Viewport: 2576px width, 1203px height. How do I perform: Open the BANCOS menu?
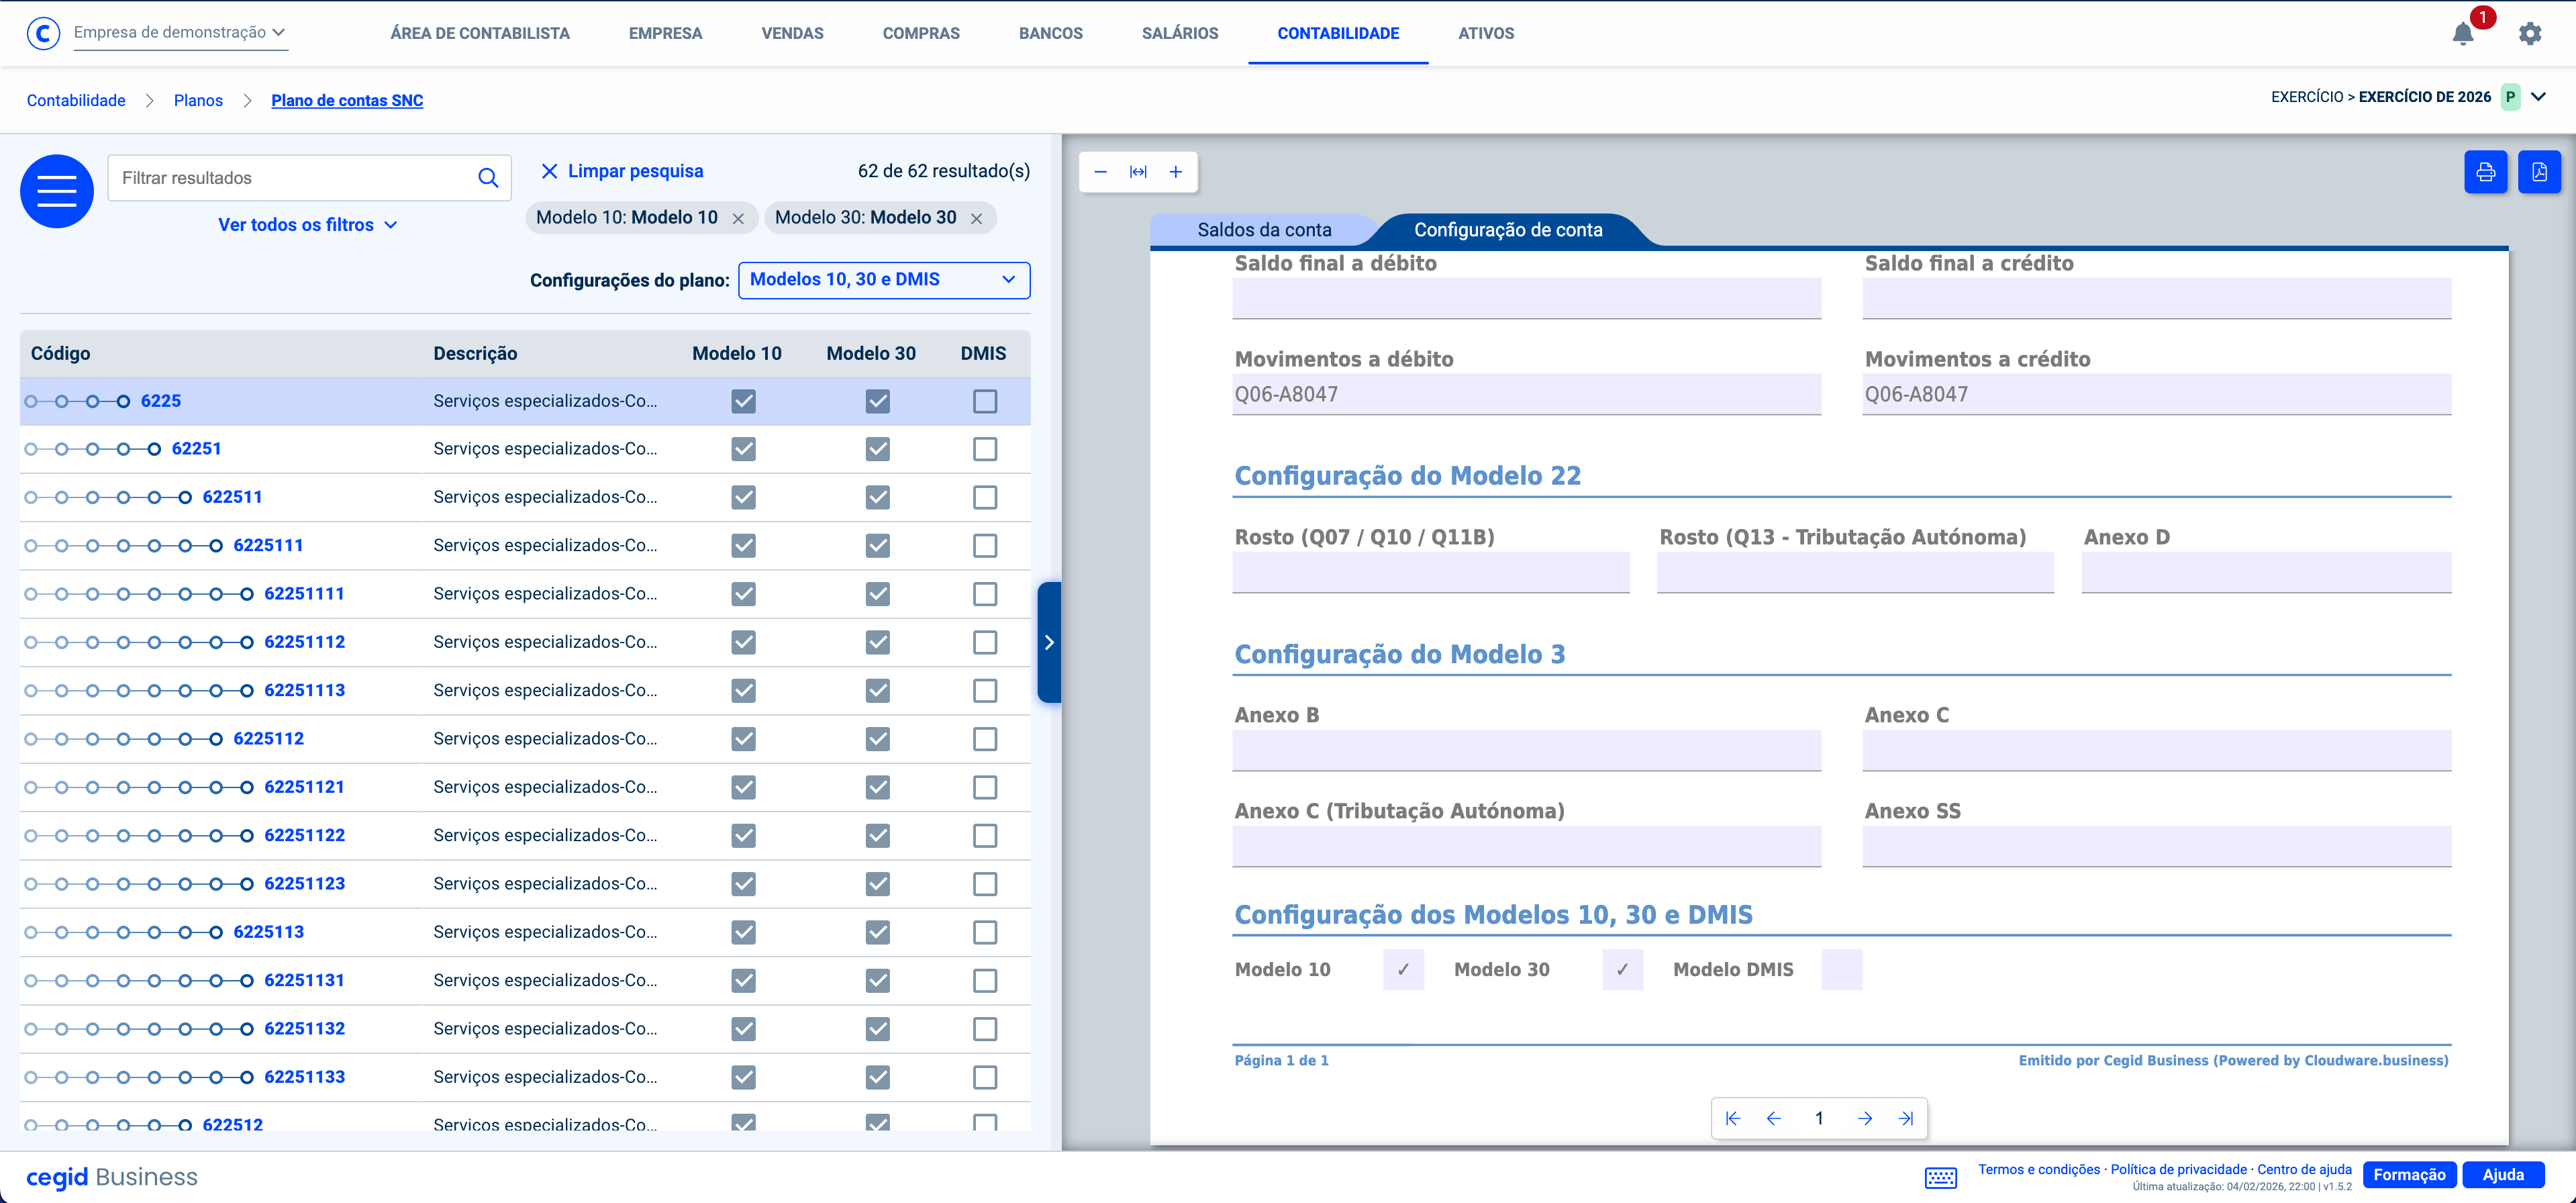1050,33
